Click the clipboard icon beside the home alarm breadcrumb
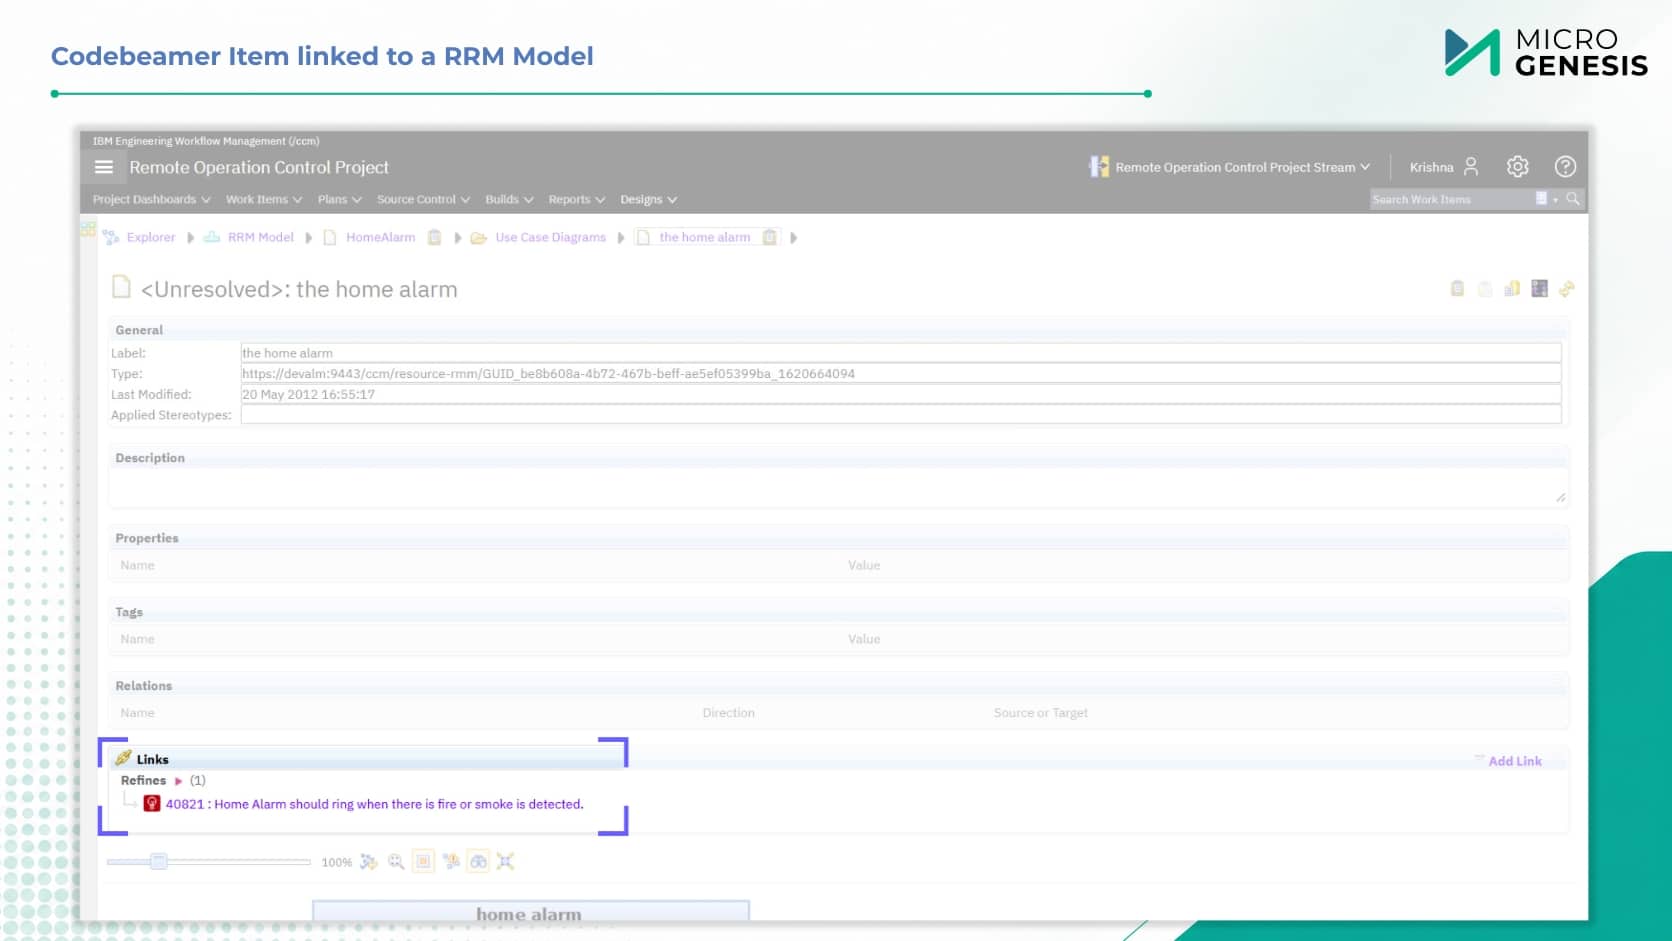The width and height of the screenshot is (1672, 941). [769, 237]
